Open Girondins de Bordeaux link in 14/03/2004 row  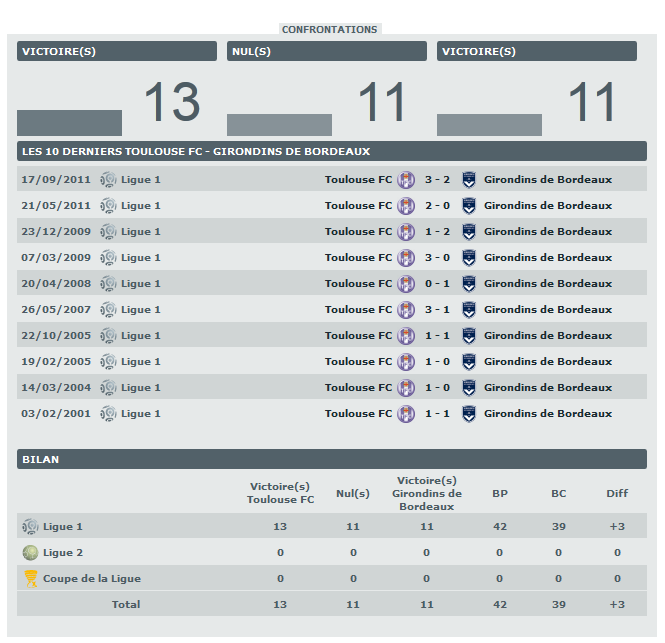[547, 388]
